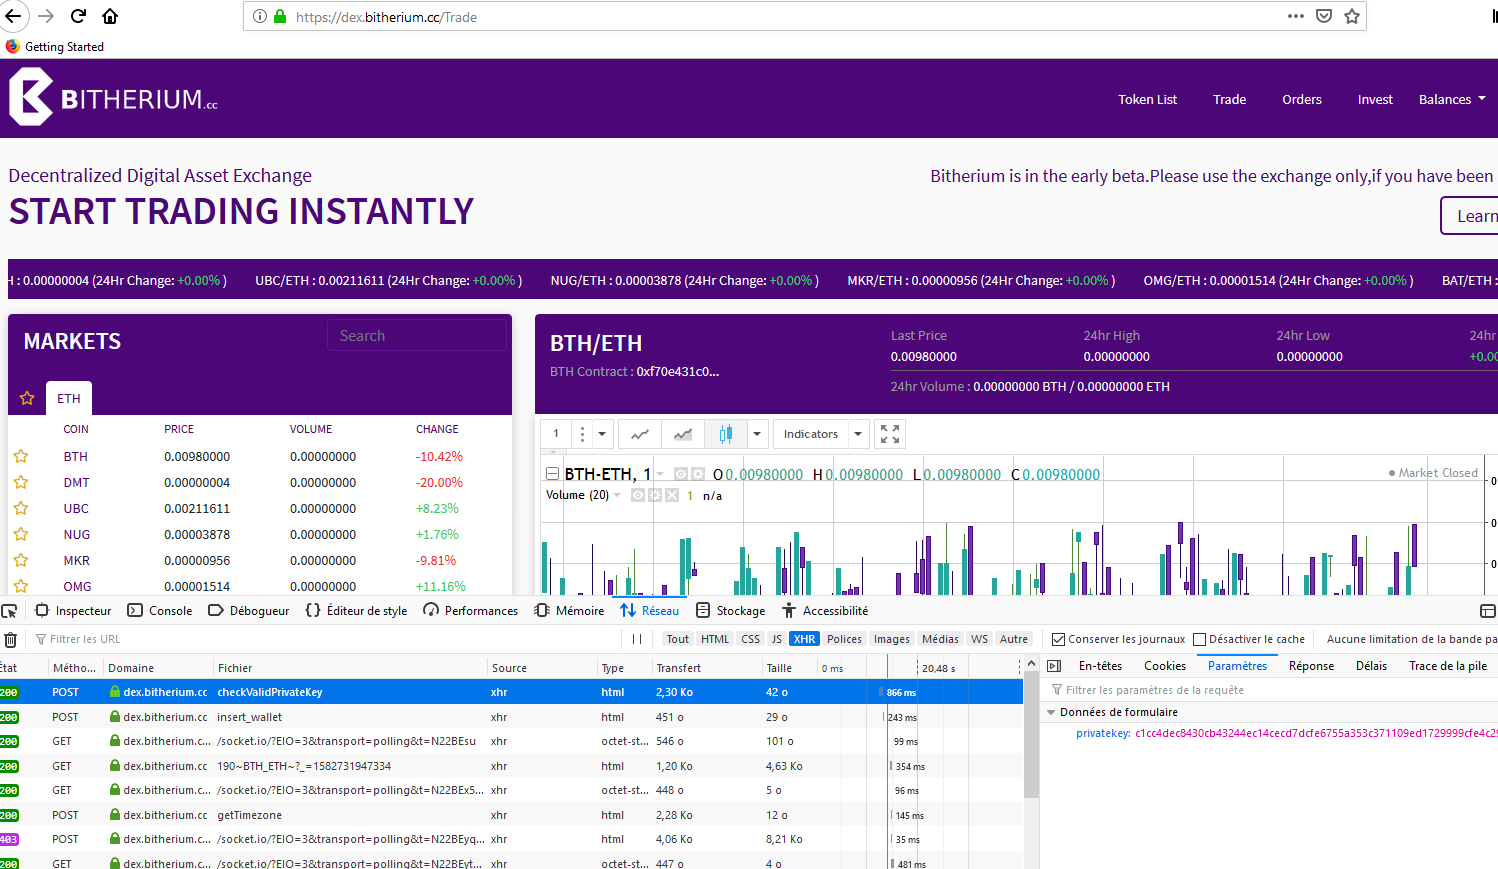Image resolution: width=1498 pixels, height=869 pixels.
Task: Click the Markets search field
Action: [417, 336]
